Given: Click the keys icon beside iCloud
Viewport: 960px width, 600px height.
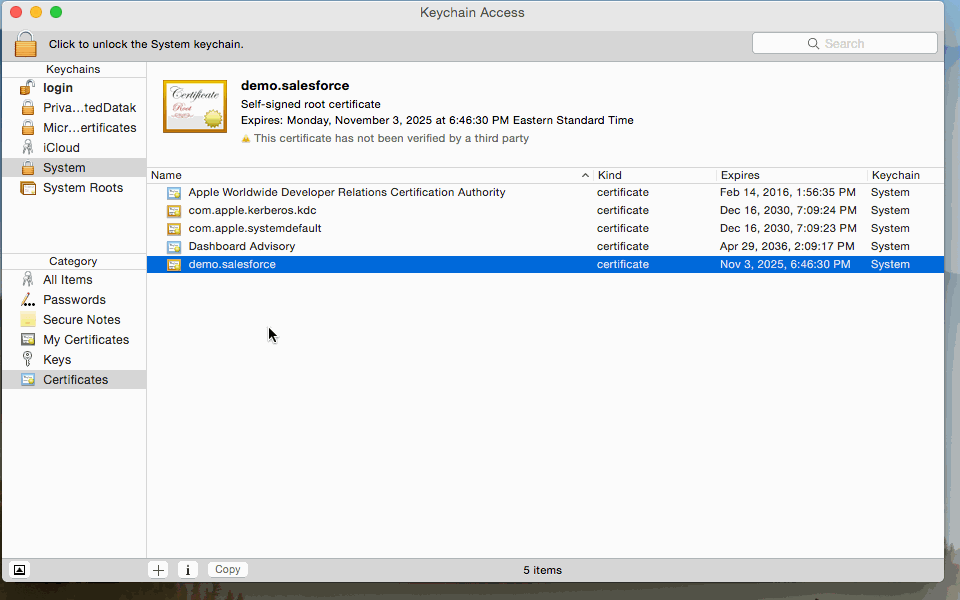Looking at the screenshot, I should (28, 148).
